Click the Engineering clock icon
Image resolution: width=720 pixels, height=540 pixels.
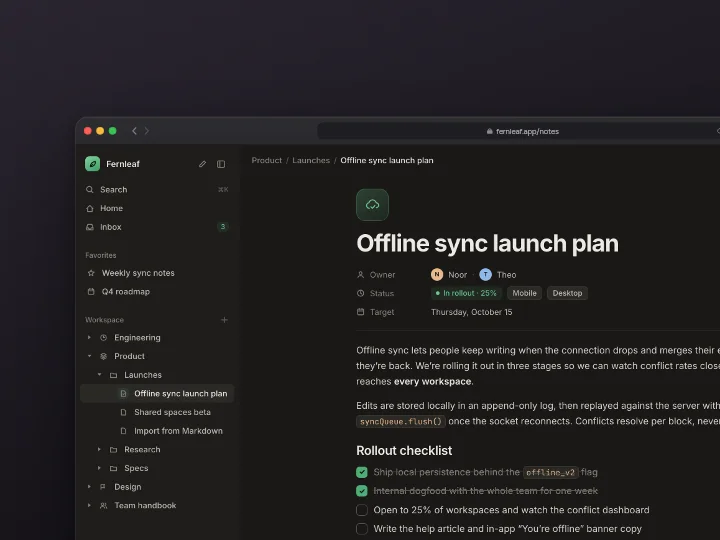click(104, 338)
